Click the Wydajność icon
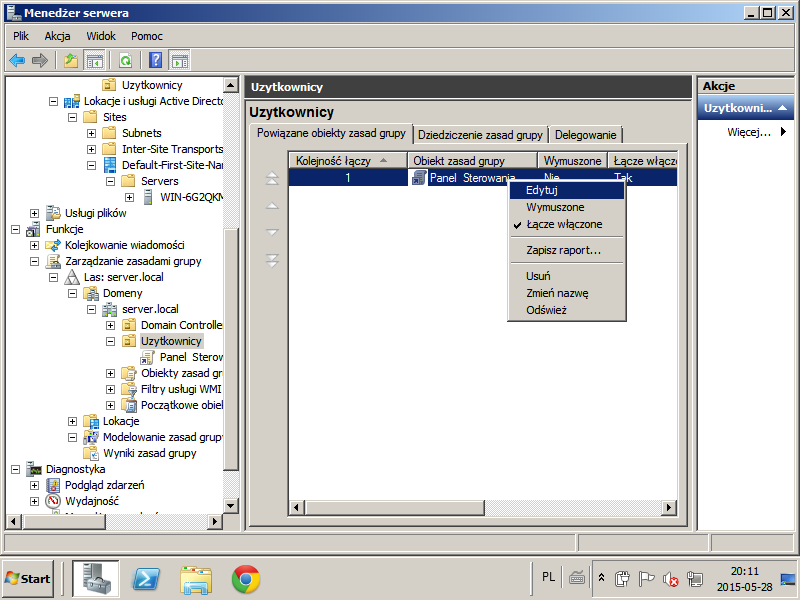The width and height of the screenshot is (800, 600). pos(53,501)
